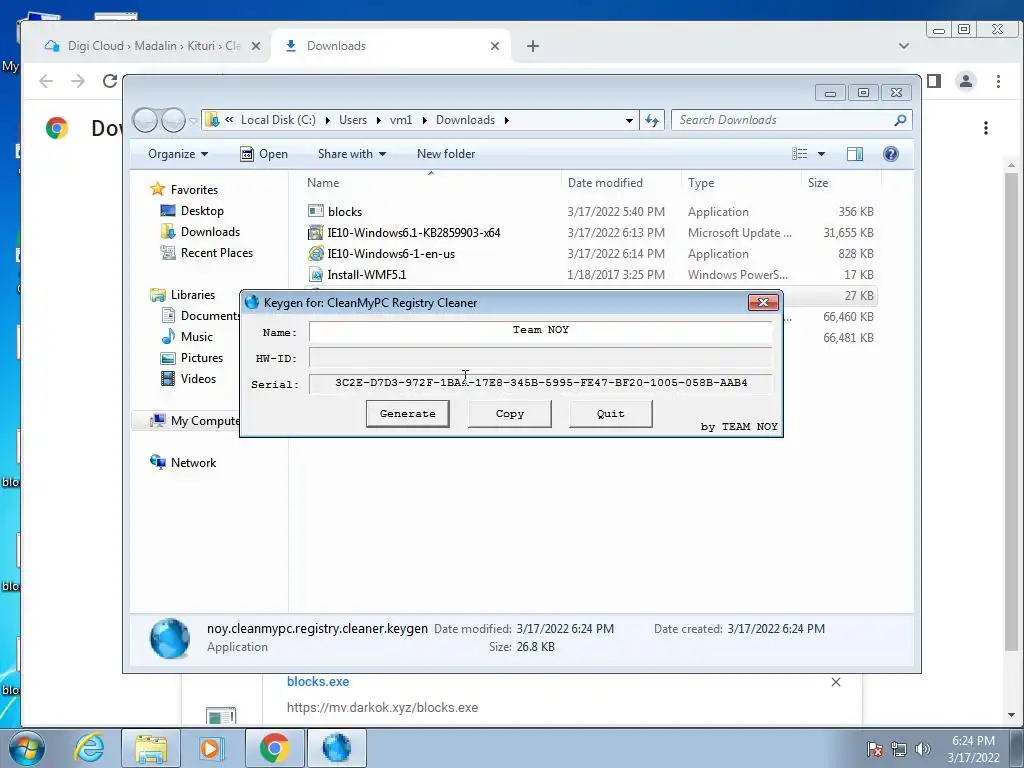The image size is (1024, 768).
Task: Close the CleanMyPC keygen dialog
Action: pyautogui.click(x=763, y=302)
